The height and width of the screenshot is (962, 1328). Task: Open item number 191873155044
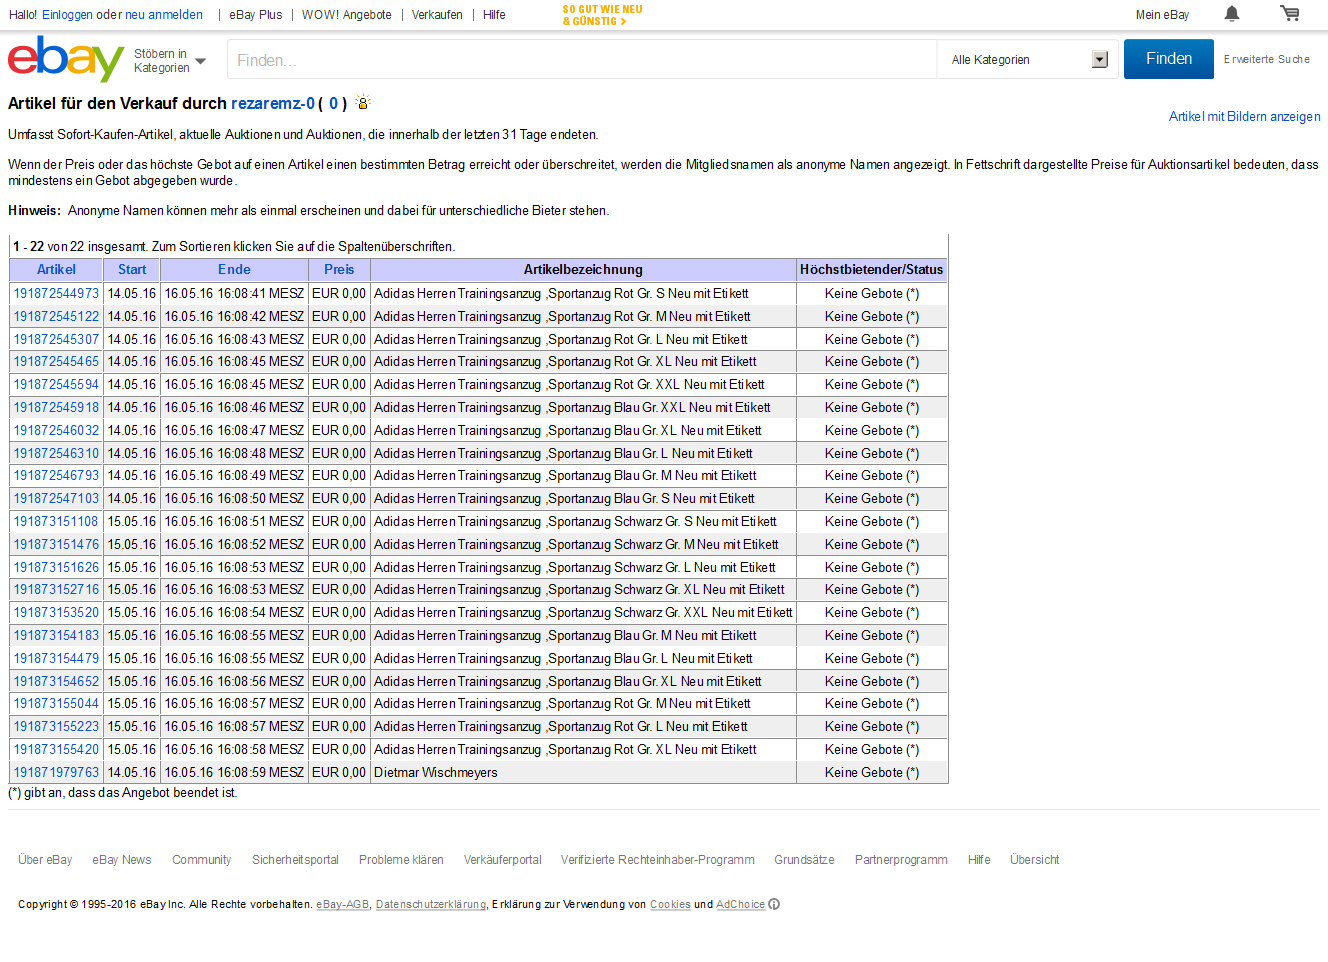pos(56,704)
